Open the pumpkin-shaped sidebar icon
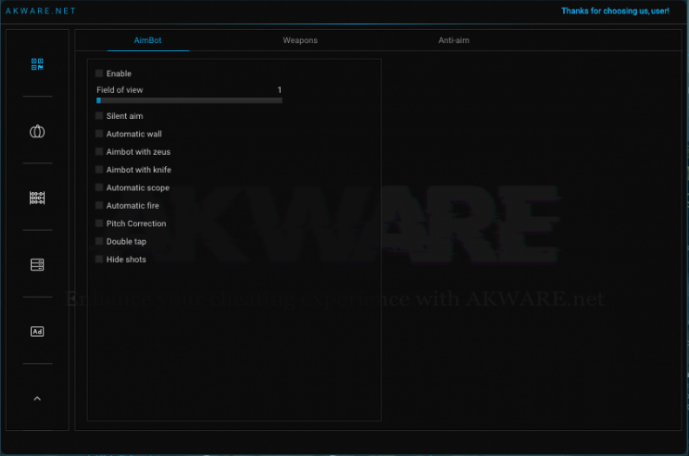689x456 pixels. 37,131
